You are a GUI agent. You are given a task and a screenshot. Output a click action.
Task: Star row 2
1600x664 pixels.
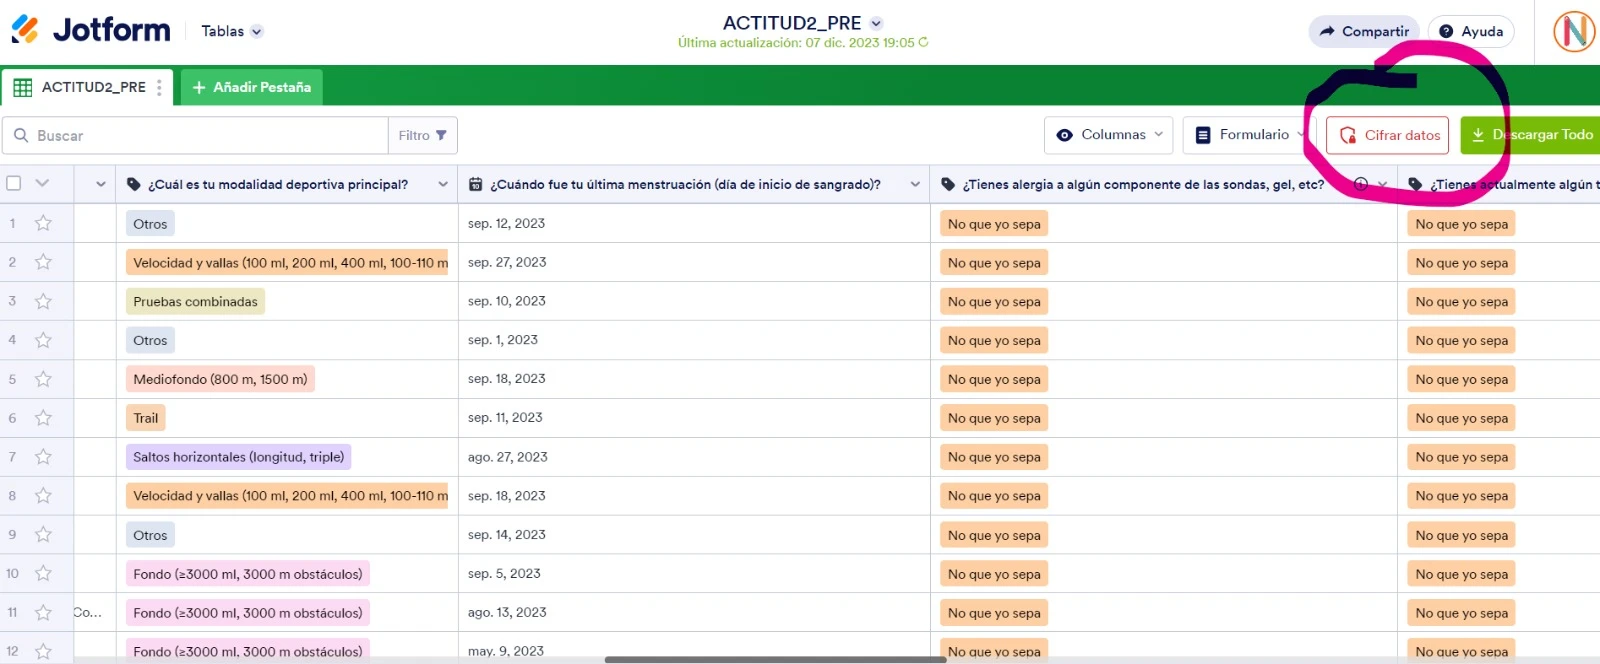point(43,262)
